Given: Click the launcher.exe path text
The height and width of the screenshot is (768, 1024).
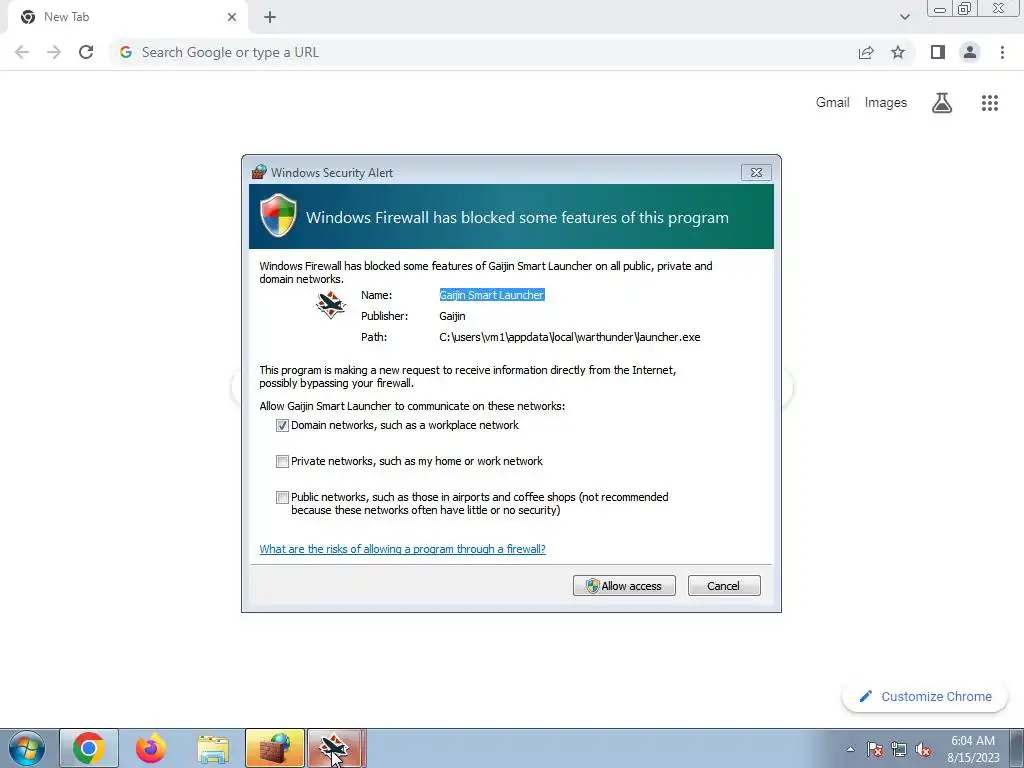Looking at the screenshot, I should pos(569,338).
